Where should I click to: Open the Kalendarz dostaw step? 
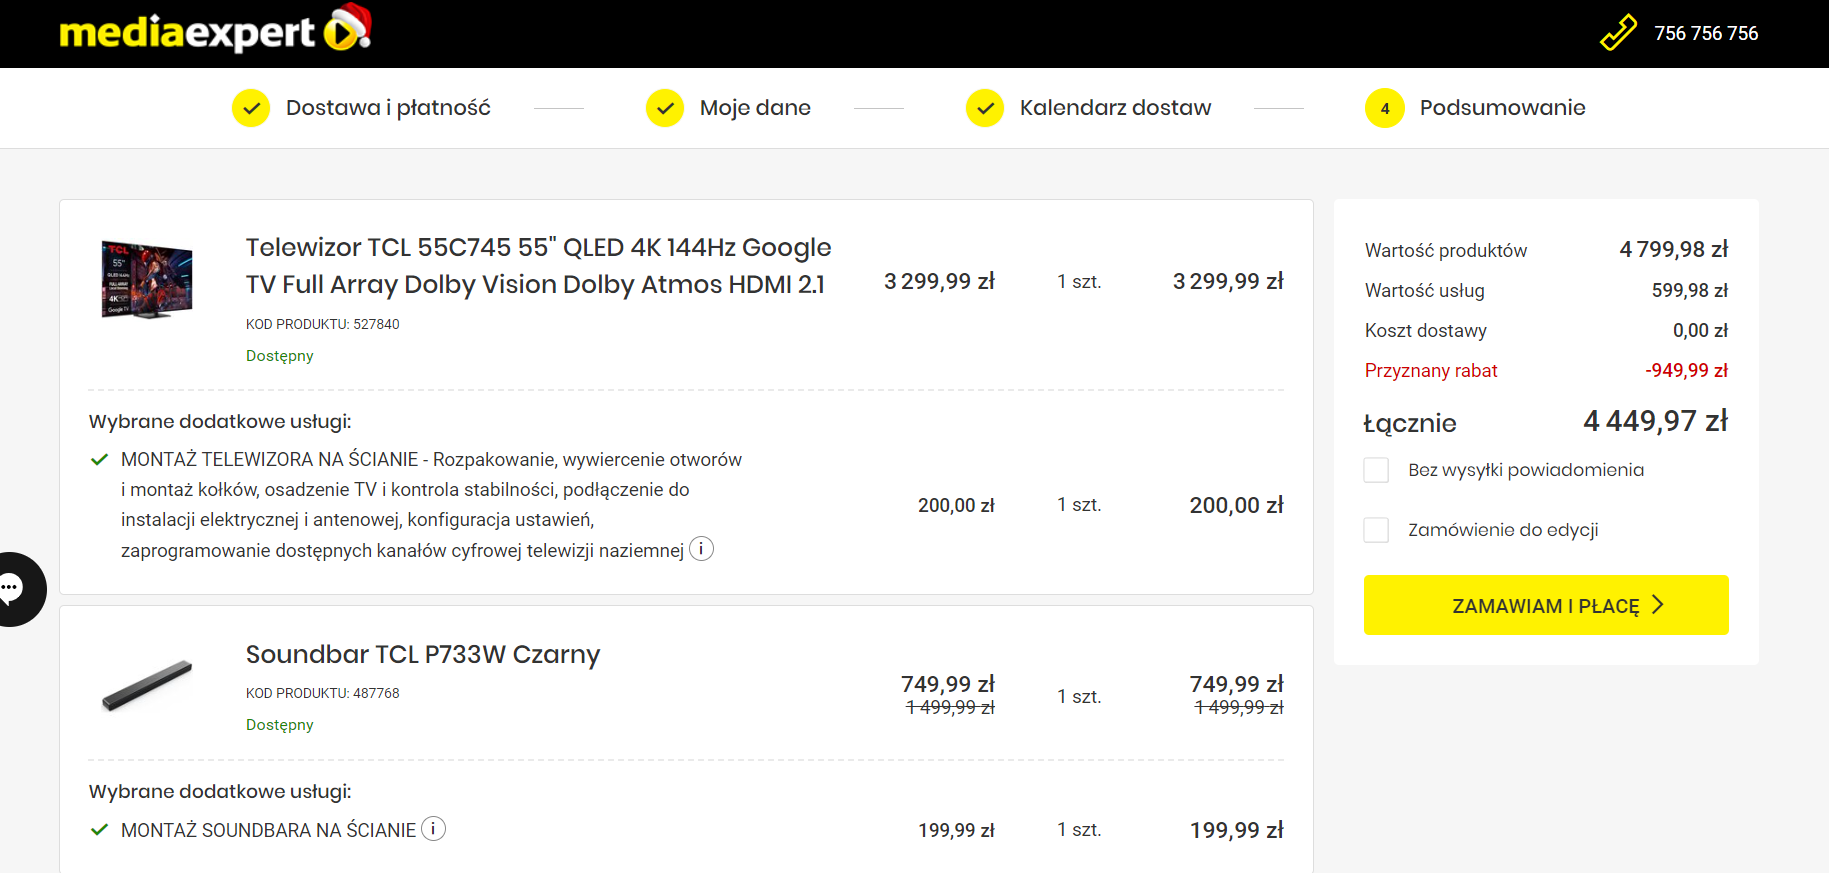point(1115,108)
